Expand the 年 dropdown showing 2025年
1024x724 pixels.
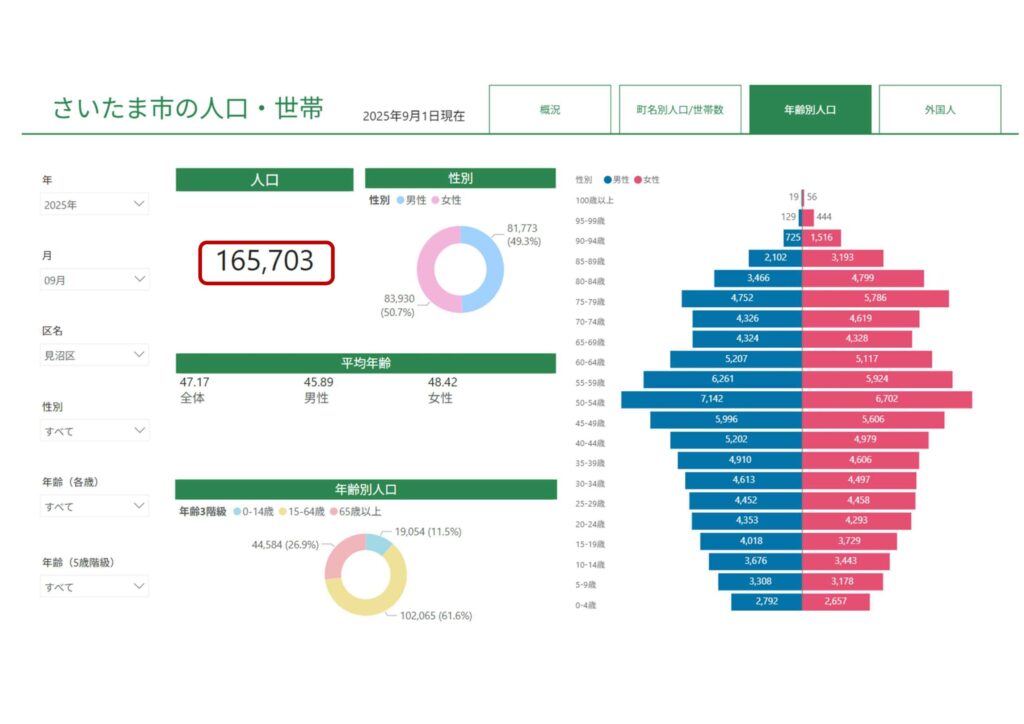click(x=95, y=204)
